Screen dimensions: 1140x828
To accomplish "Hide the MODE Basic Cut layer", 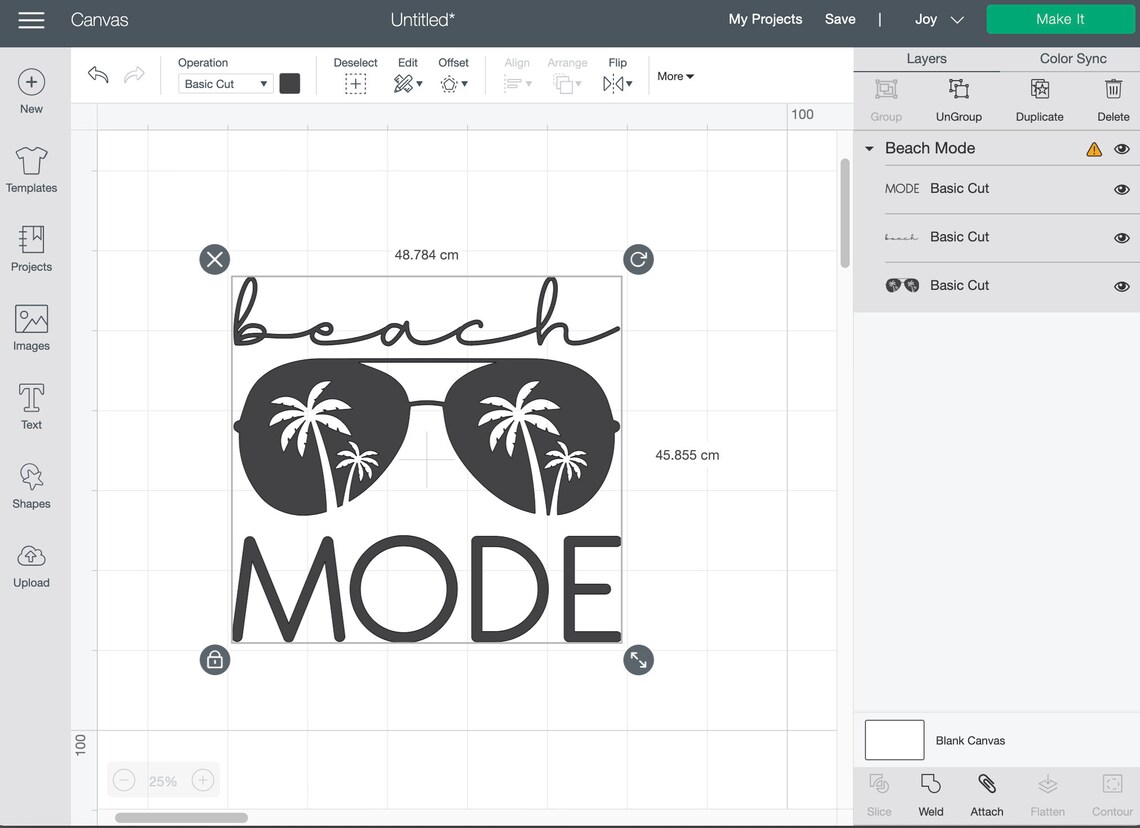I will [x=1122, y=188].
